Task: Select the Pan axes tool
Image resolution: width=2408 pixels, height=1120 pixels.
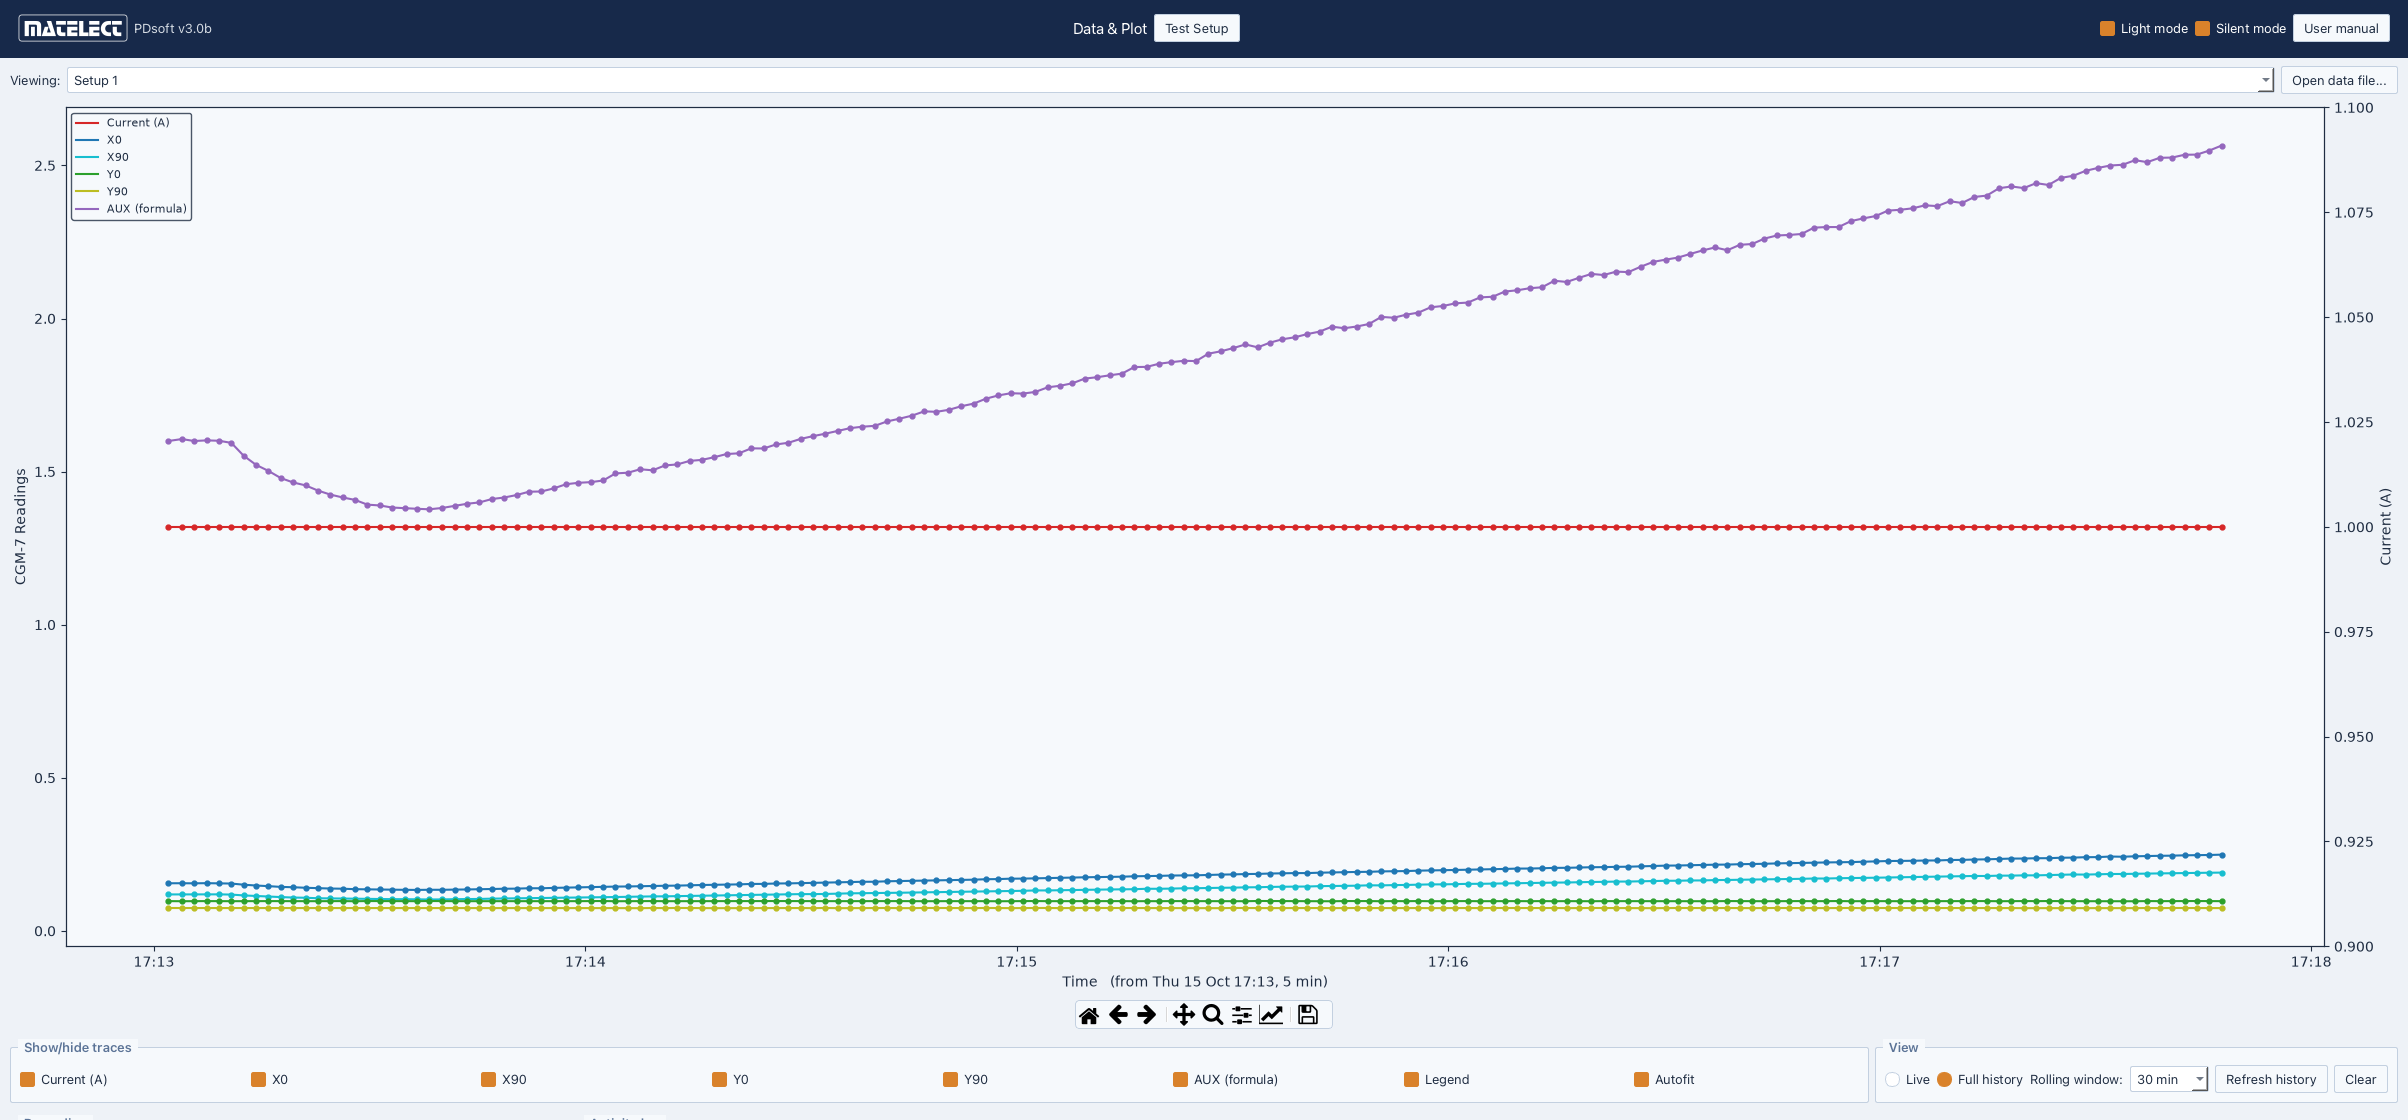Action: coord(1184,1015)
